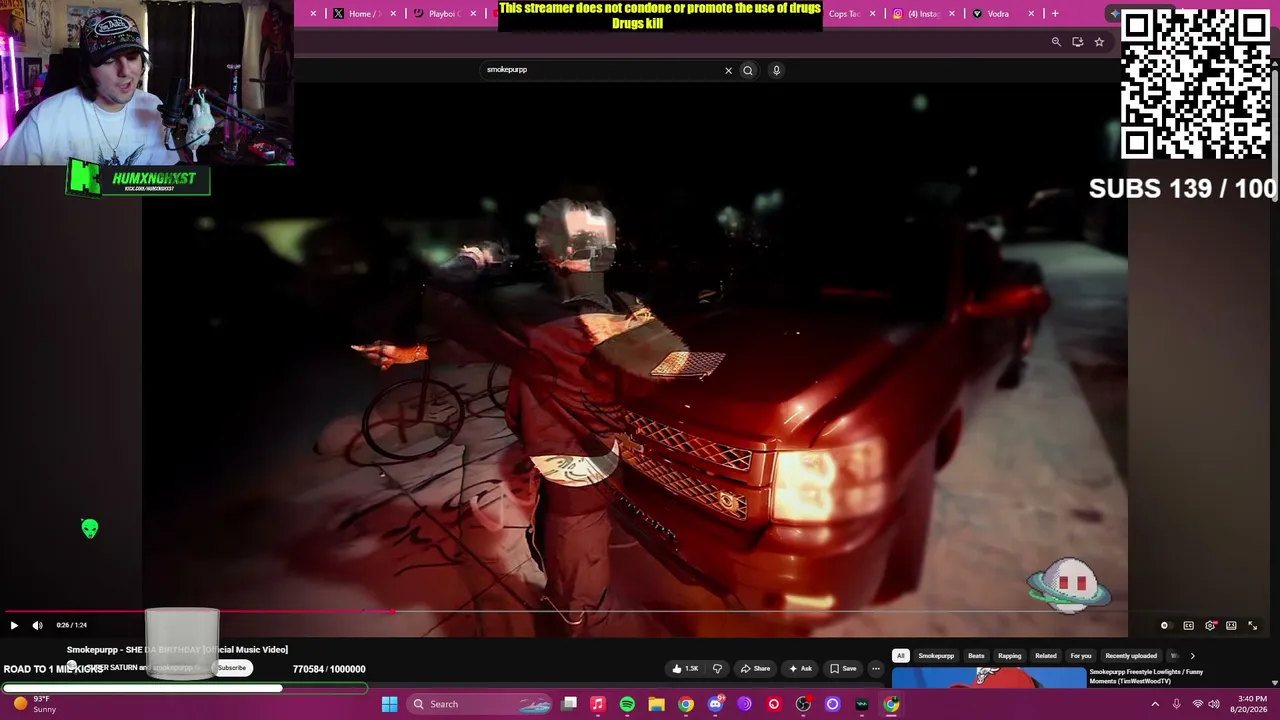Select the For you filter chip

point(1081,656)
